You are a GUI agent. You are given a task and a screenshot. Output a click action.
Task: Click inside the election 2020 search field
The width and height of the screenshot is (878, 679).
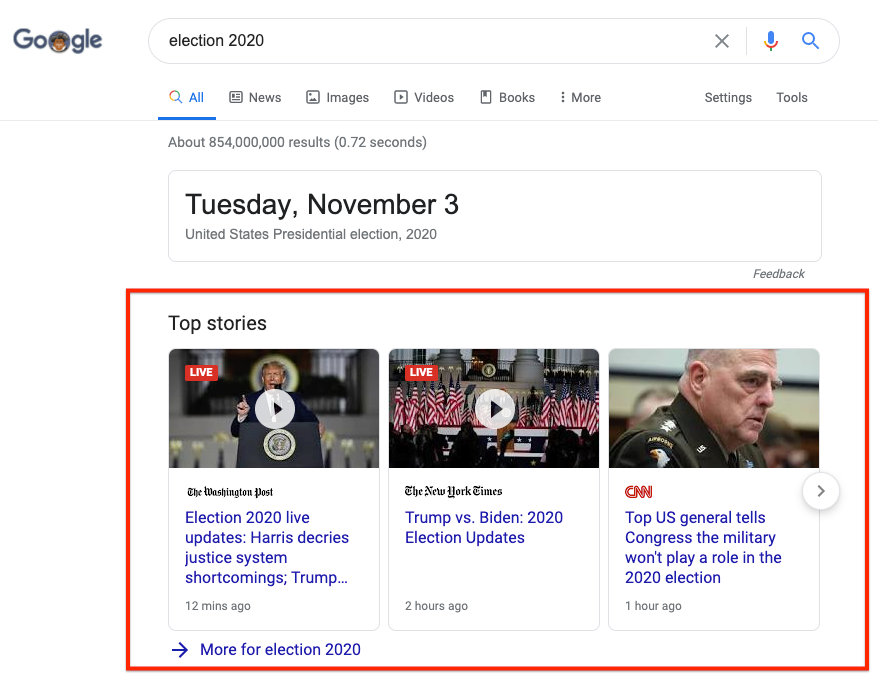pyautogui.click(x=400, y=41)
